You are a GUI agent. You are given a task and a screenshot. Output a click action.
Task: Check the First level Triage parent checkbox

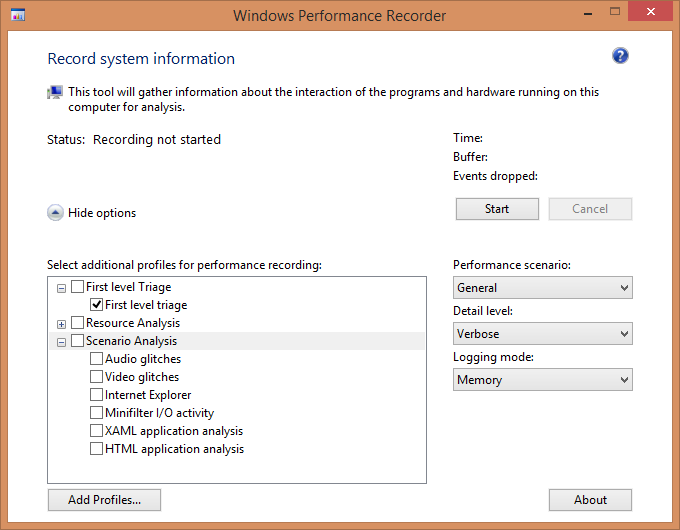(77, 287)
